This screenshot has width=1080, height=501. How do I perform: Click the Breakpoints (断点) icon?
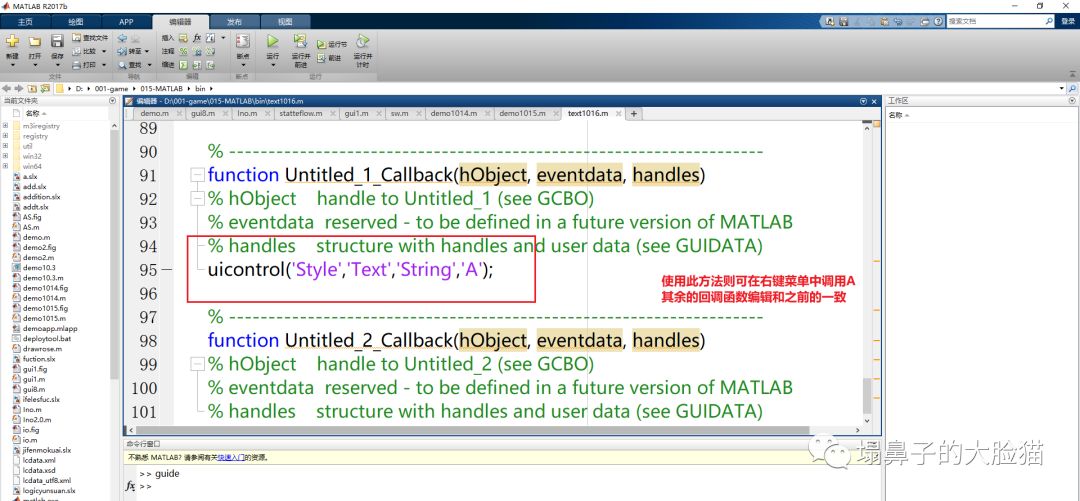(242, 41)
